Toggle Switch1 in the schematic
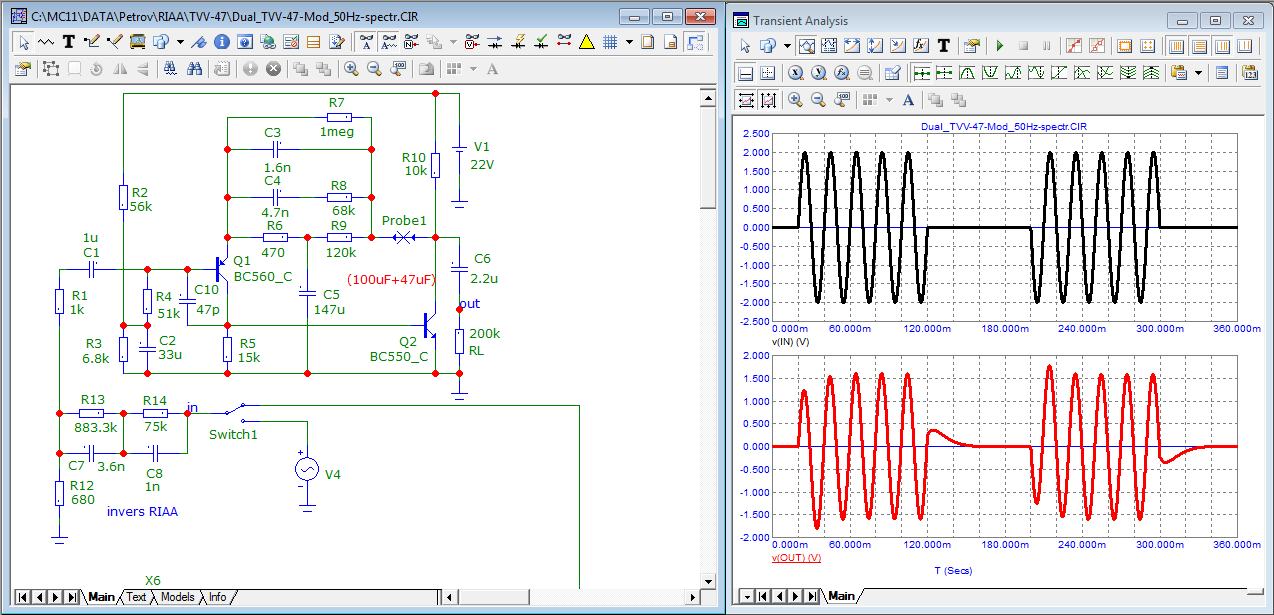This screenshot has width=1274, height=615. click(x=233, y=408)
